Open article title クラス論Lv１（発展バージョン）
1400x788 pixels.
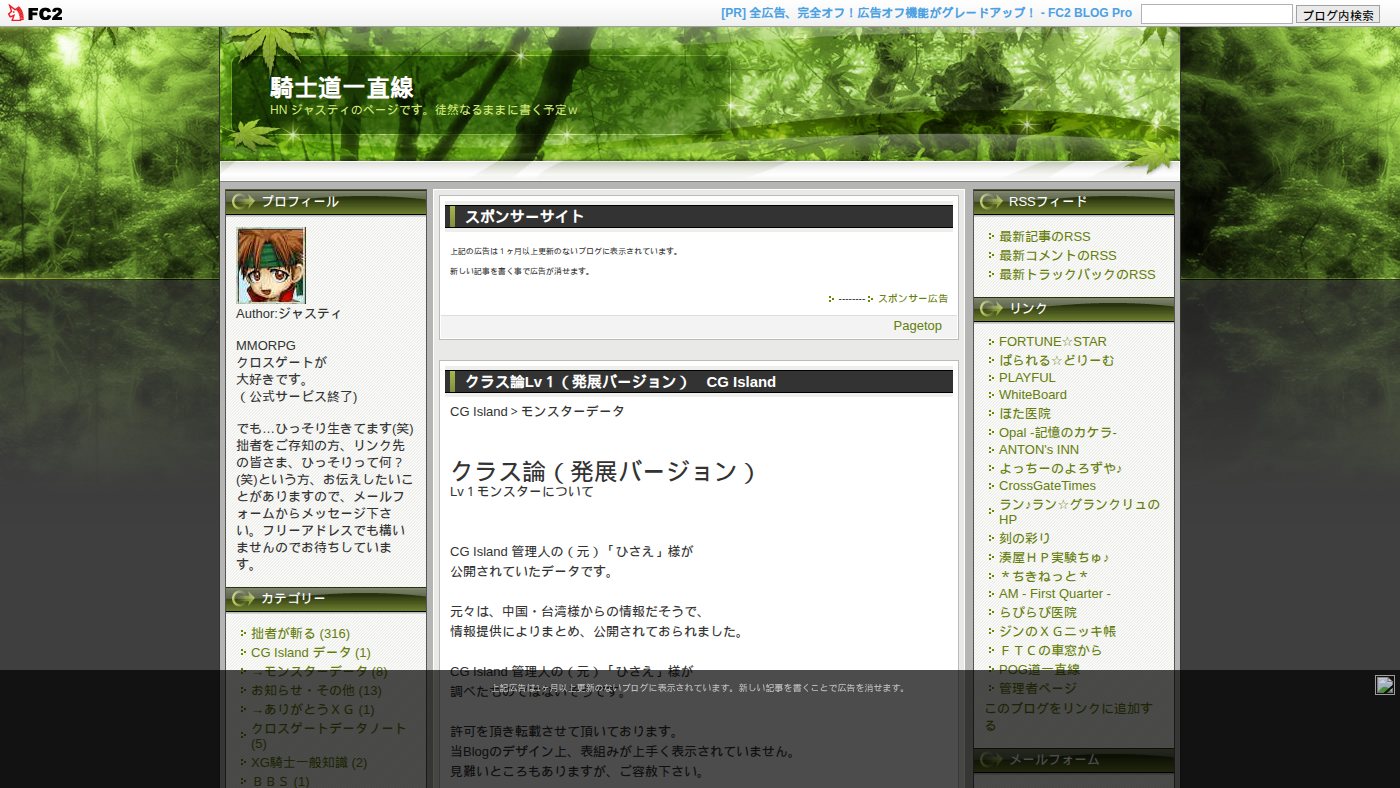(577, 382)
